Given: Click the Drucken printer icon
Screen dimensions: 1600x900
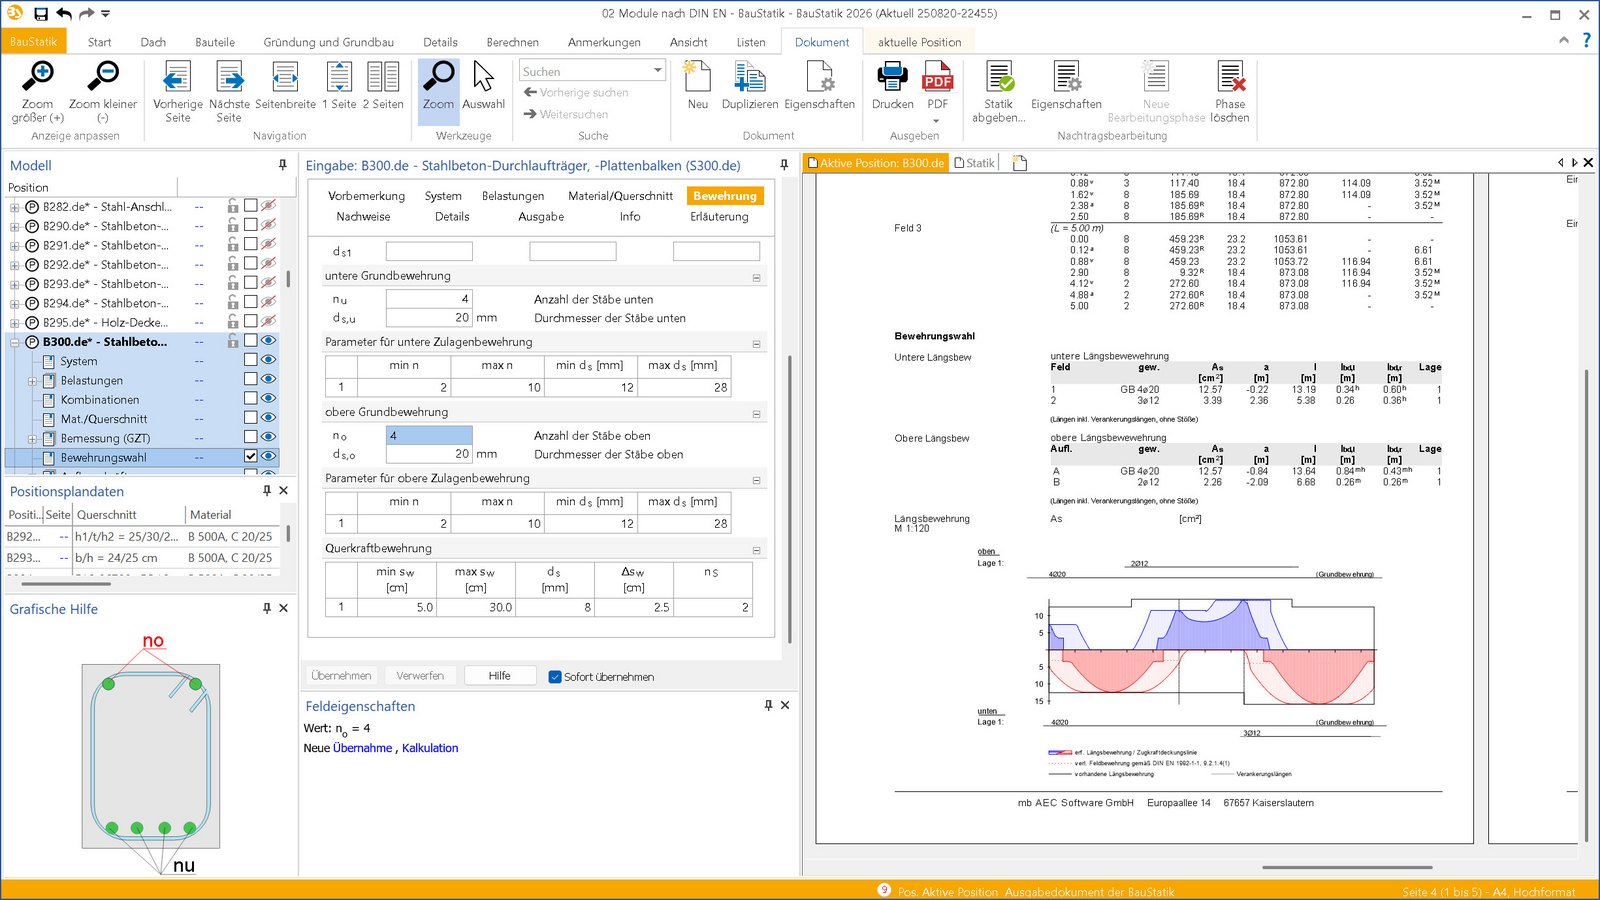Looking at the screenshot, I should coord(892,78).
